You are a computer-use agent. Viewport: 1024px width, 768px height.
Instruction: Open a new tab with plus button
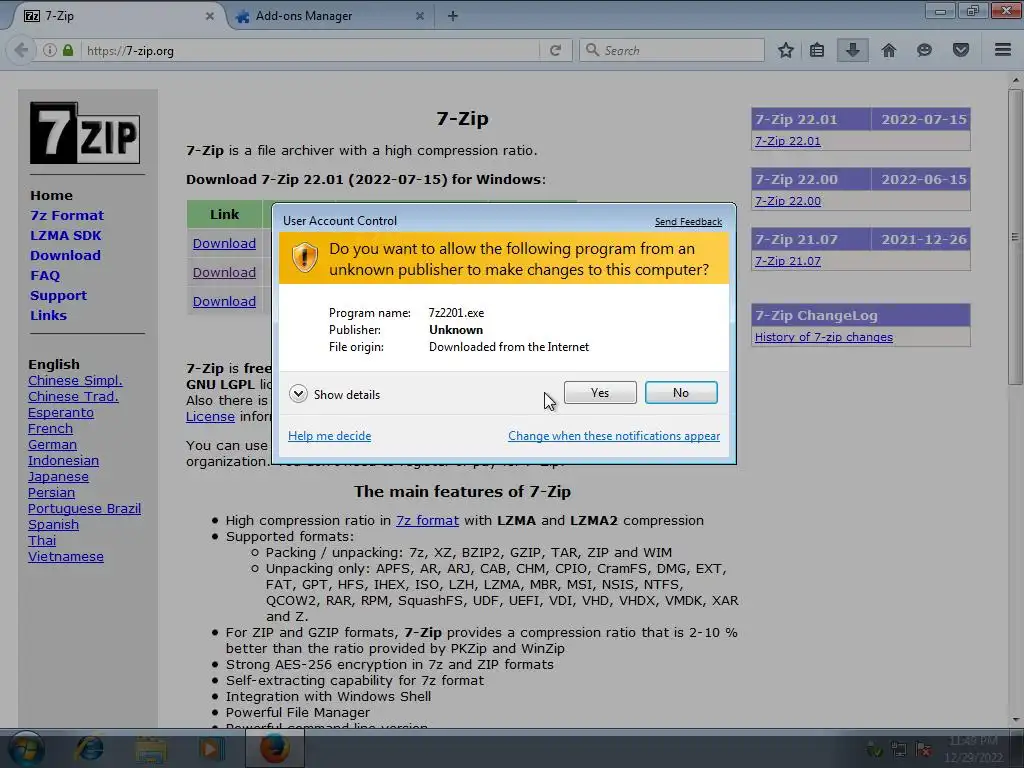point(453,16)
